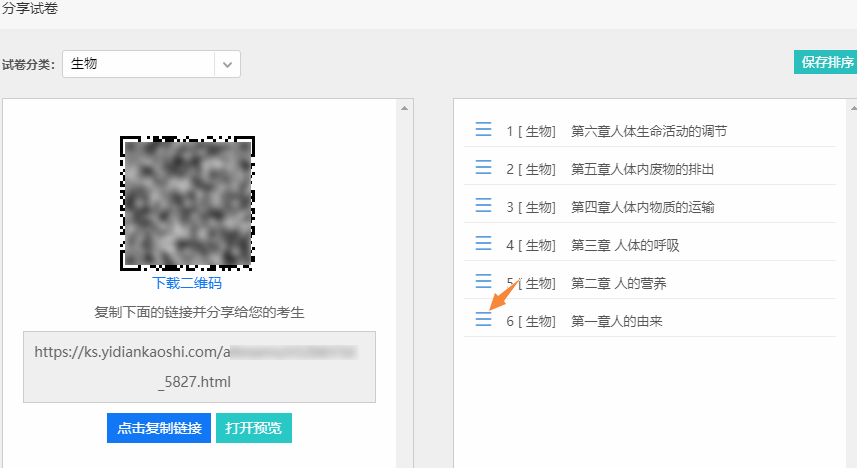
Task: Click the 生物 value in category box
Action: tap(84, 64)
